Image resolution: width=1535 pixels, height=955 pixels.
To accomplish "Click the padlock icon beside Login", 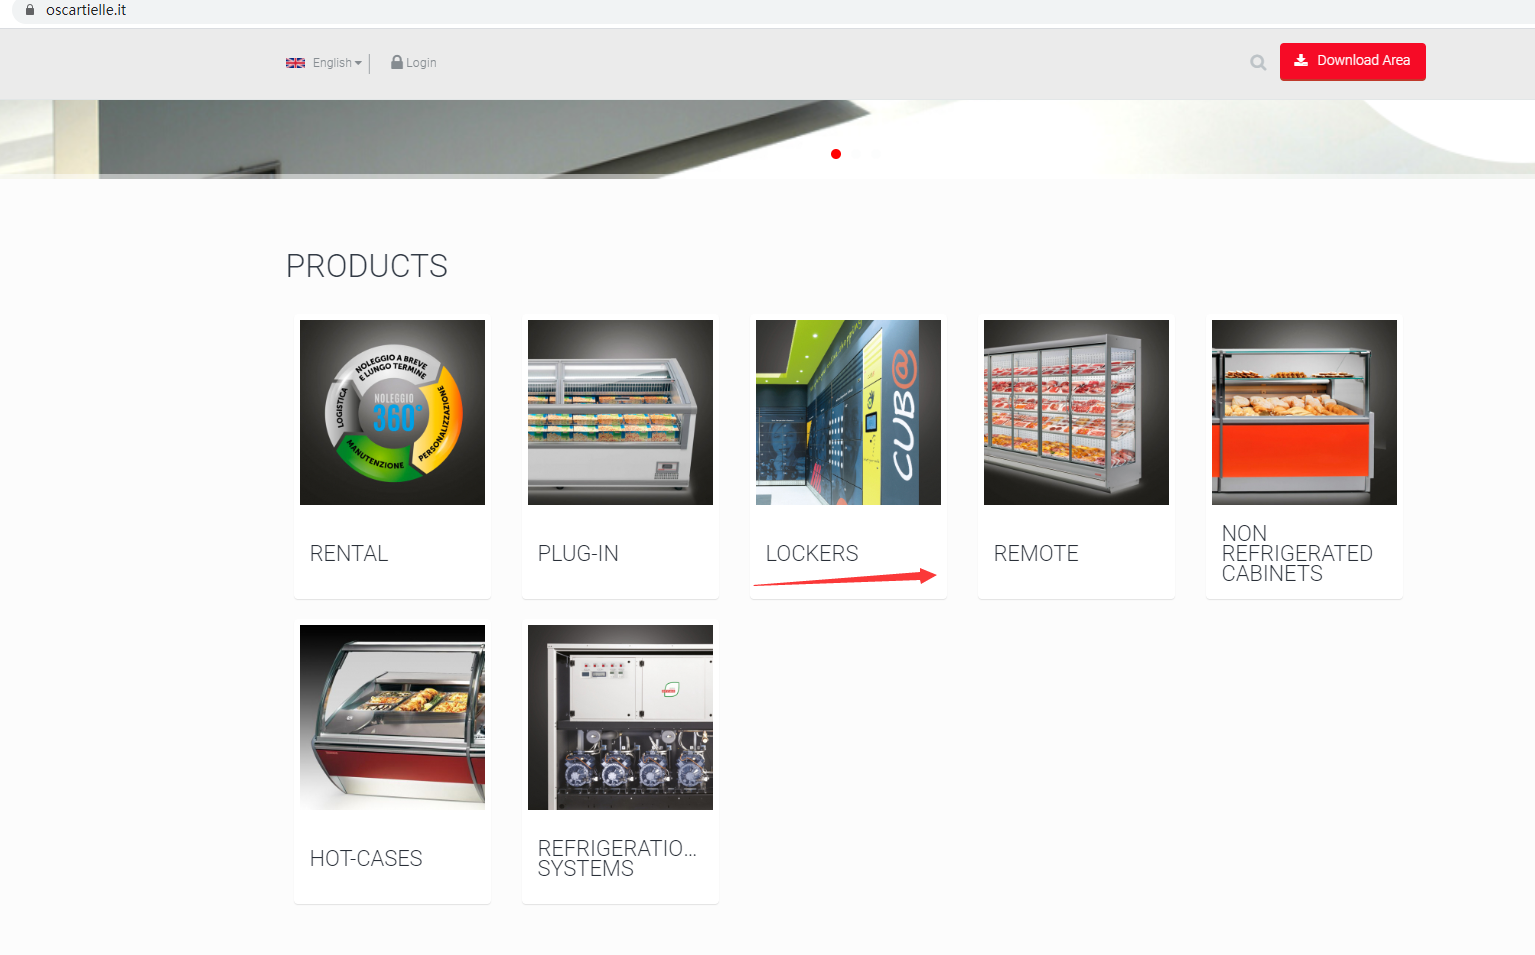I will pyautogui.click(x=397, y=62).
